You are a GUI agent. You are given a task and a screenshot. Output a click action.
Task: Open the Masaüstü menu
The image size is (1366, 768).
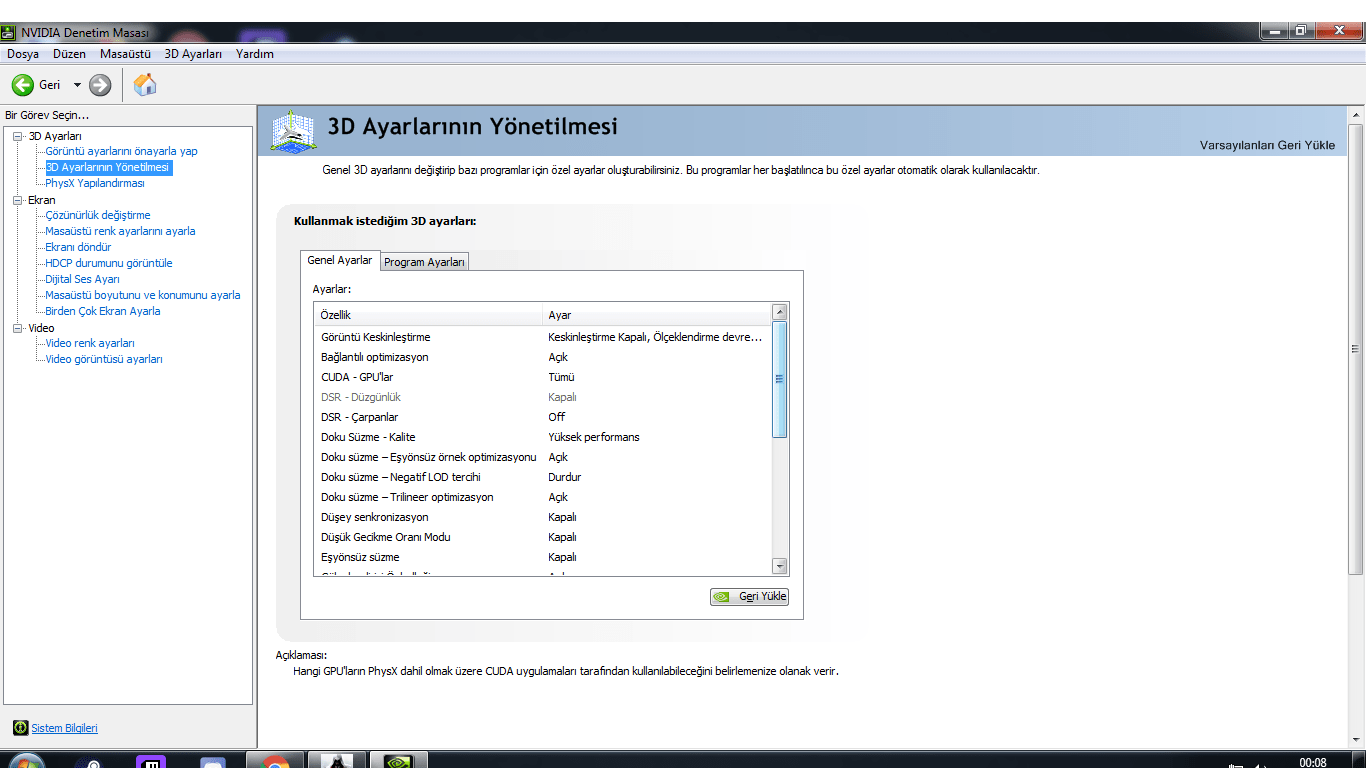pos(125,54)
